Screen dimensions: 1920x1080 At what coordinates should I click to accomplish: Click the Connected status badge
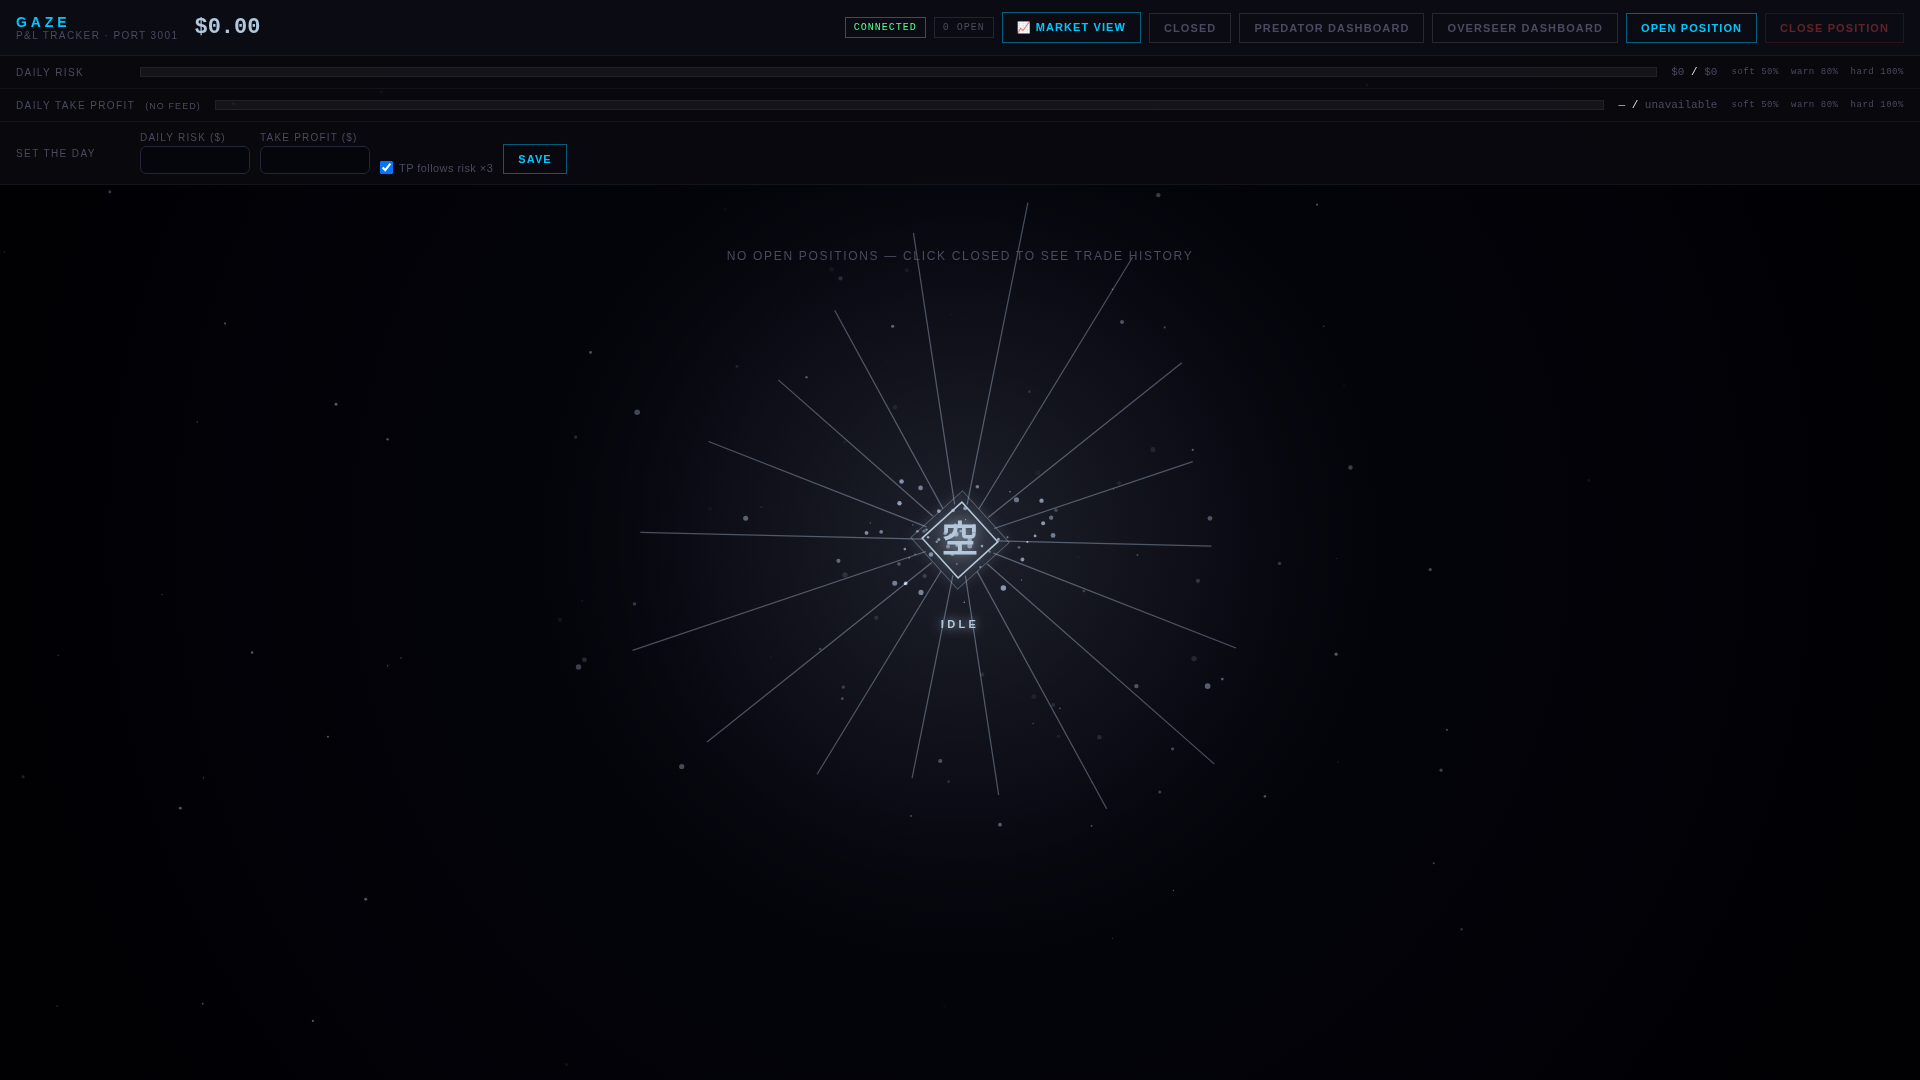[885, 28]
